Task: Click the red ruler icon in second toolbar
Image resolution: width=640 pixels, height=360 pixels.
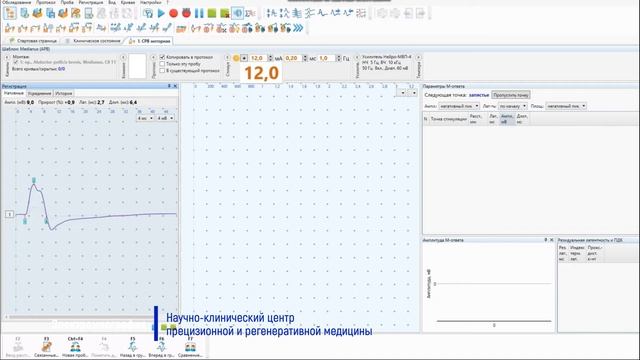Action: tap(182, 28)
